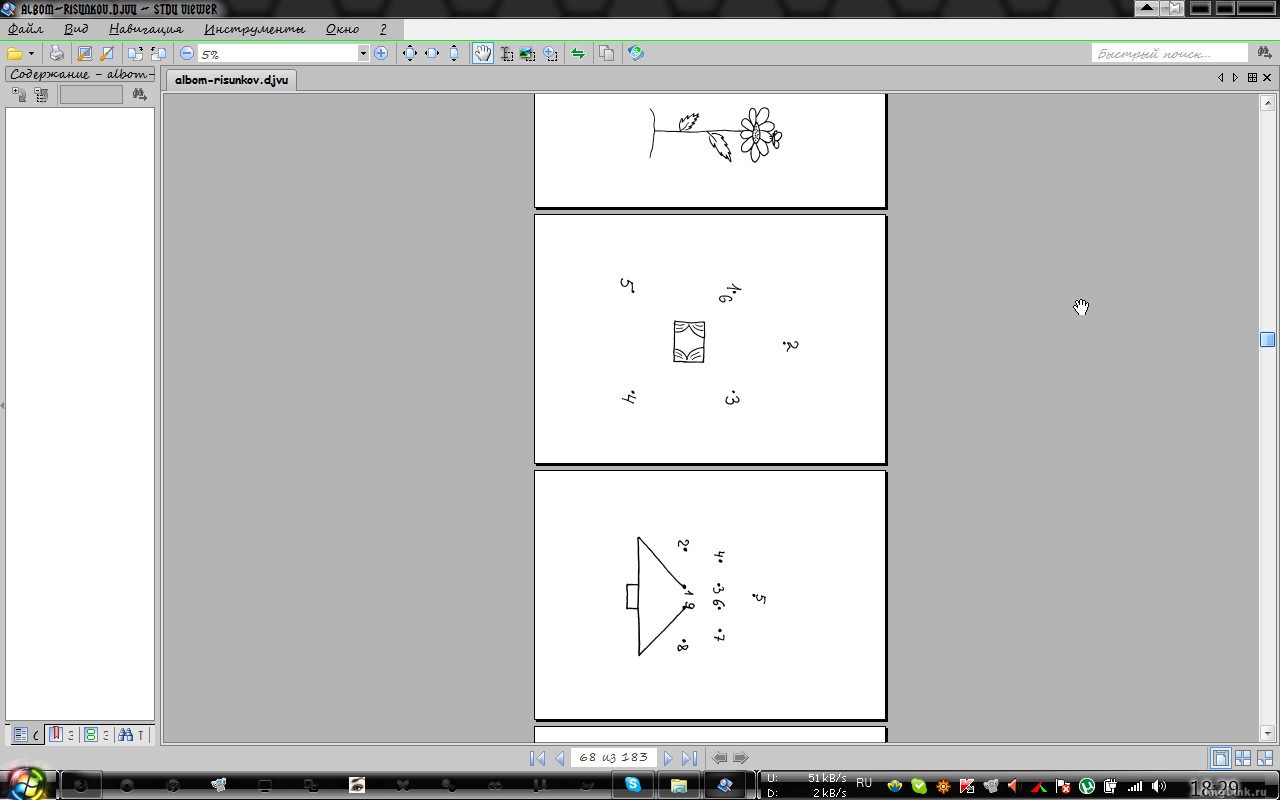Screen dimensions: 1280x800
Task: Toggle single page layout view
Action: 1220,759
